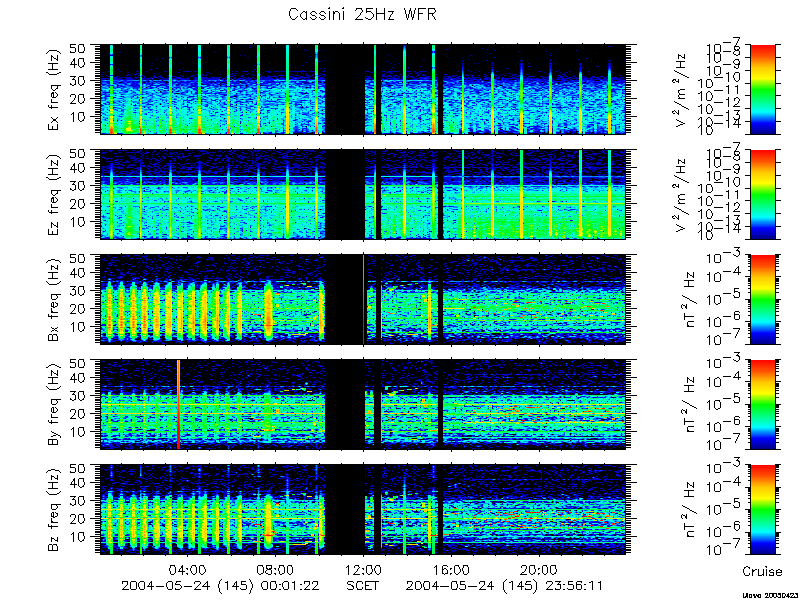Viewport: 800px width, 600px height.
Task: Click the top 10⁻³ label on Bx color bar
Action: tap(725, 258)
